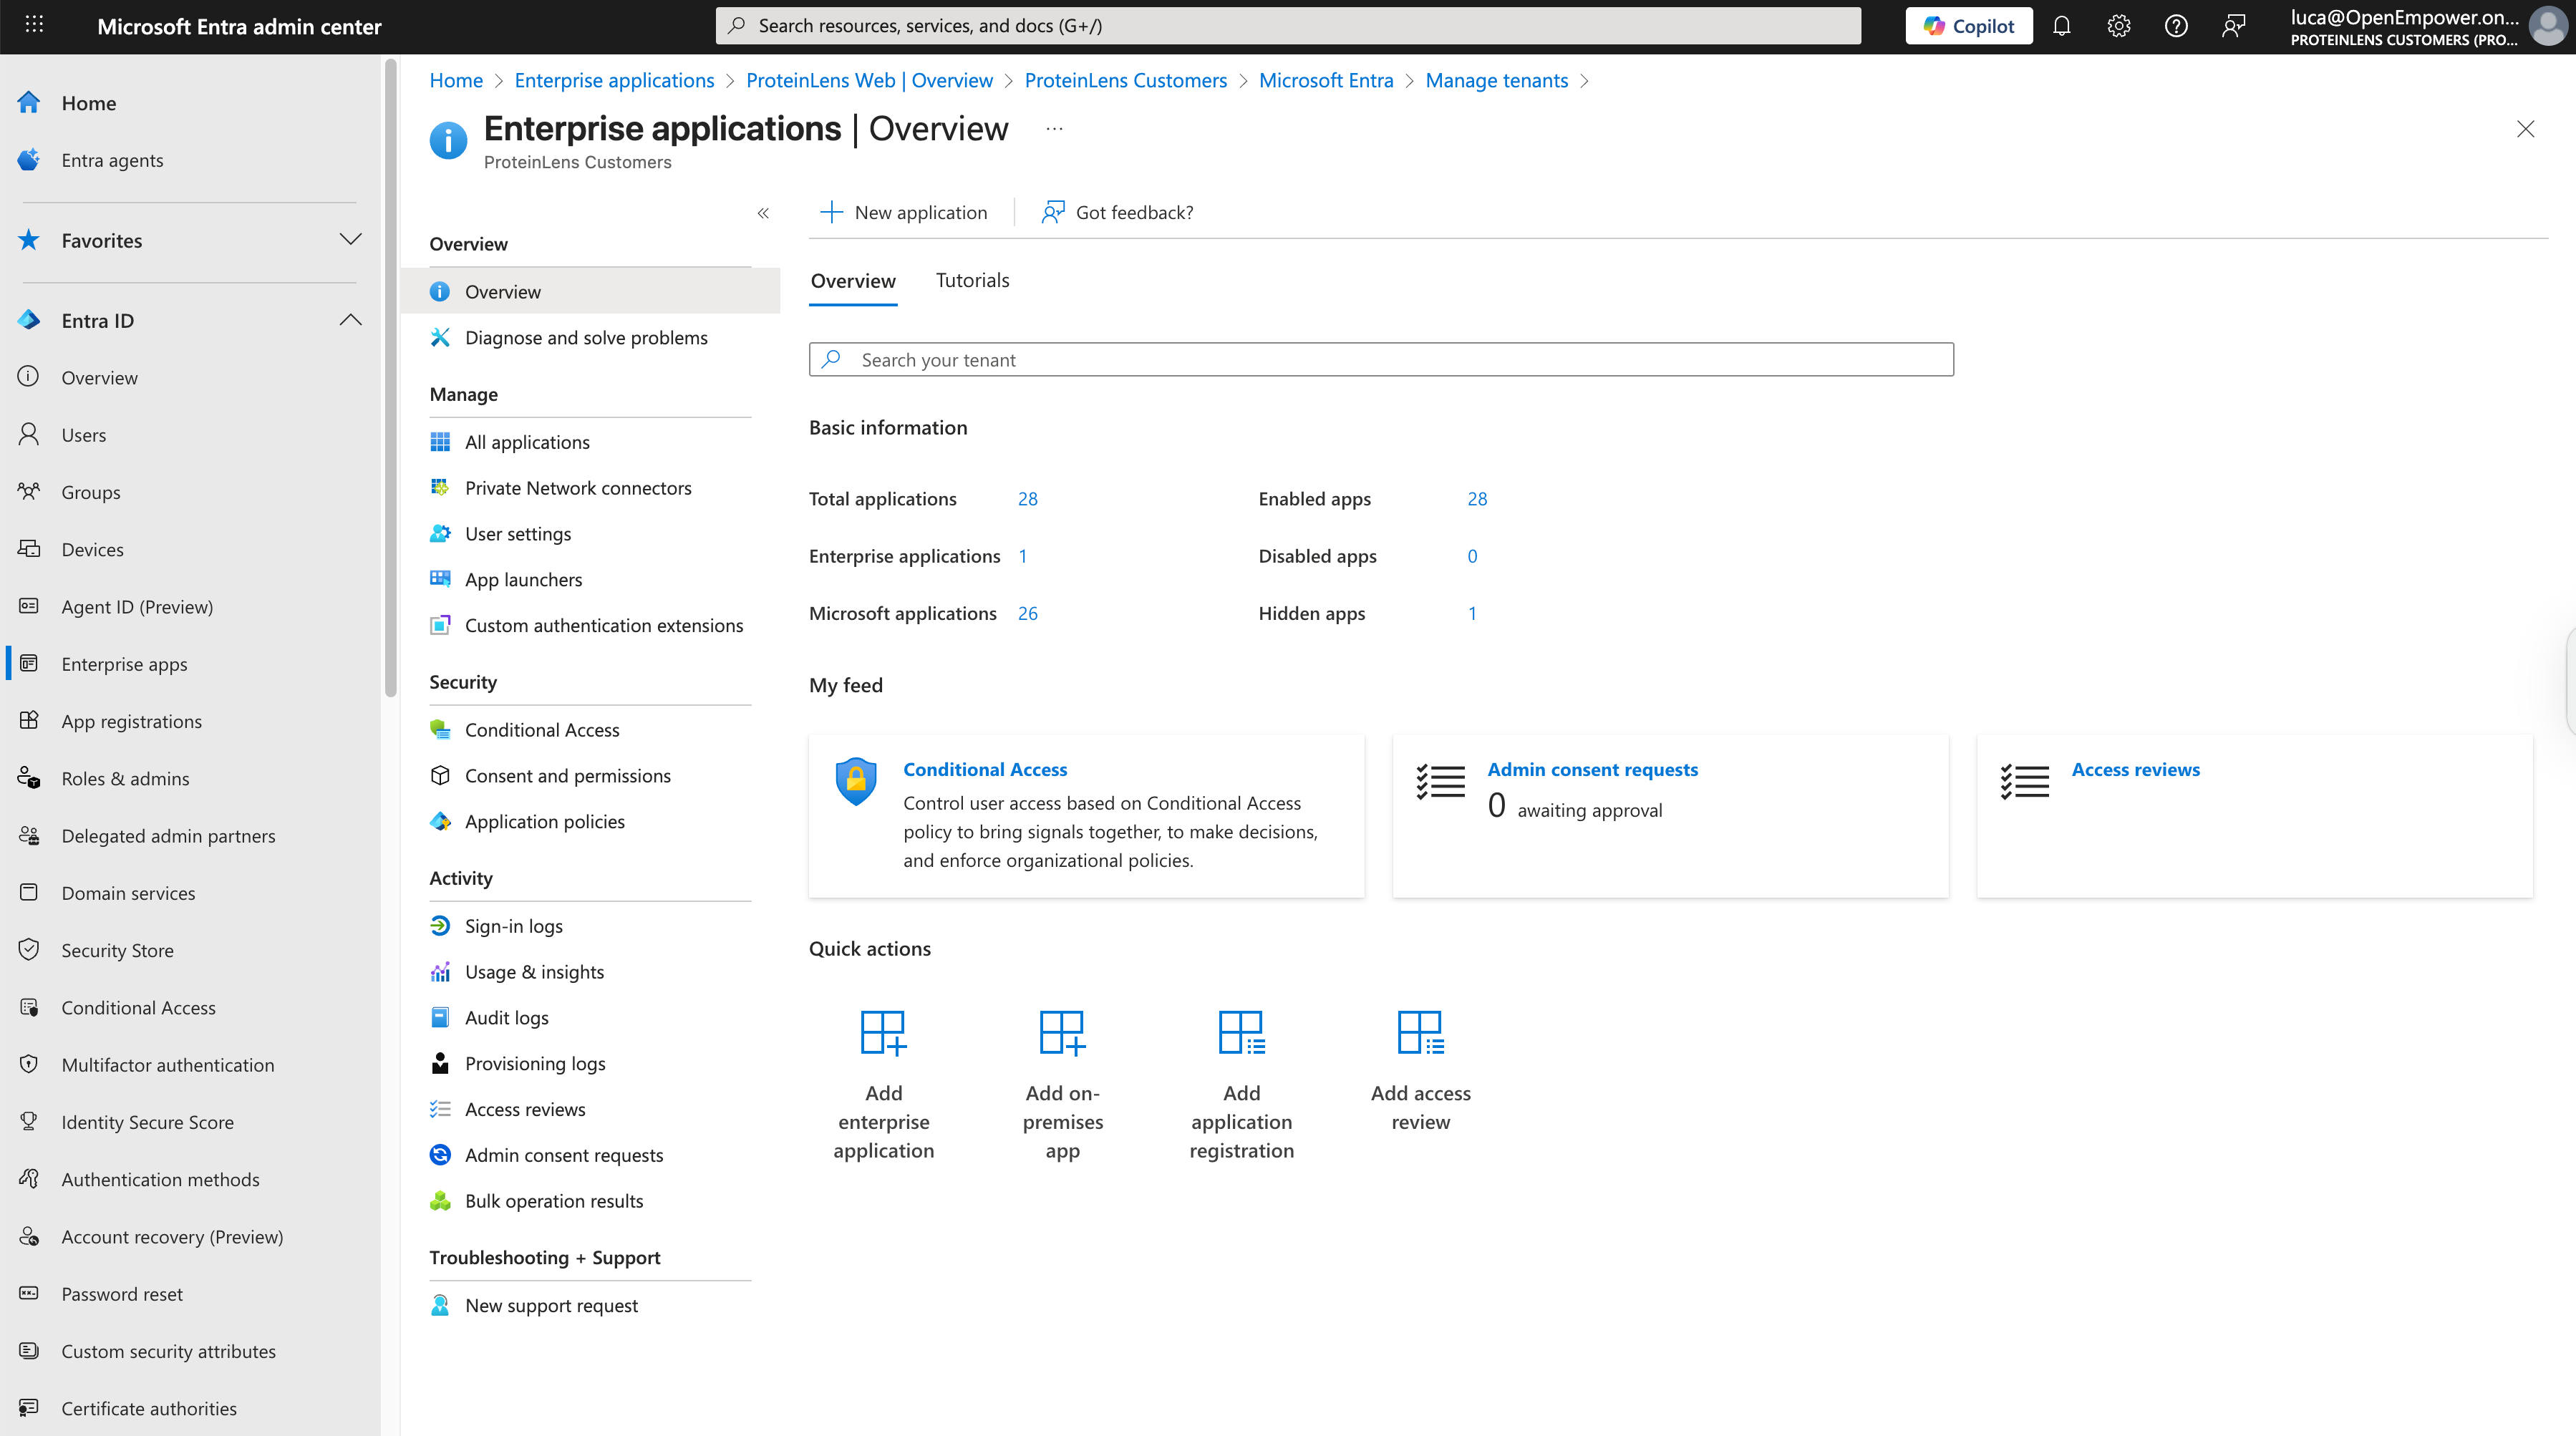Click the help question mark icon

[2176, 25]
